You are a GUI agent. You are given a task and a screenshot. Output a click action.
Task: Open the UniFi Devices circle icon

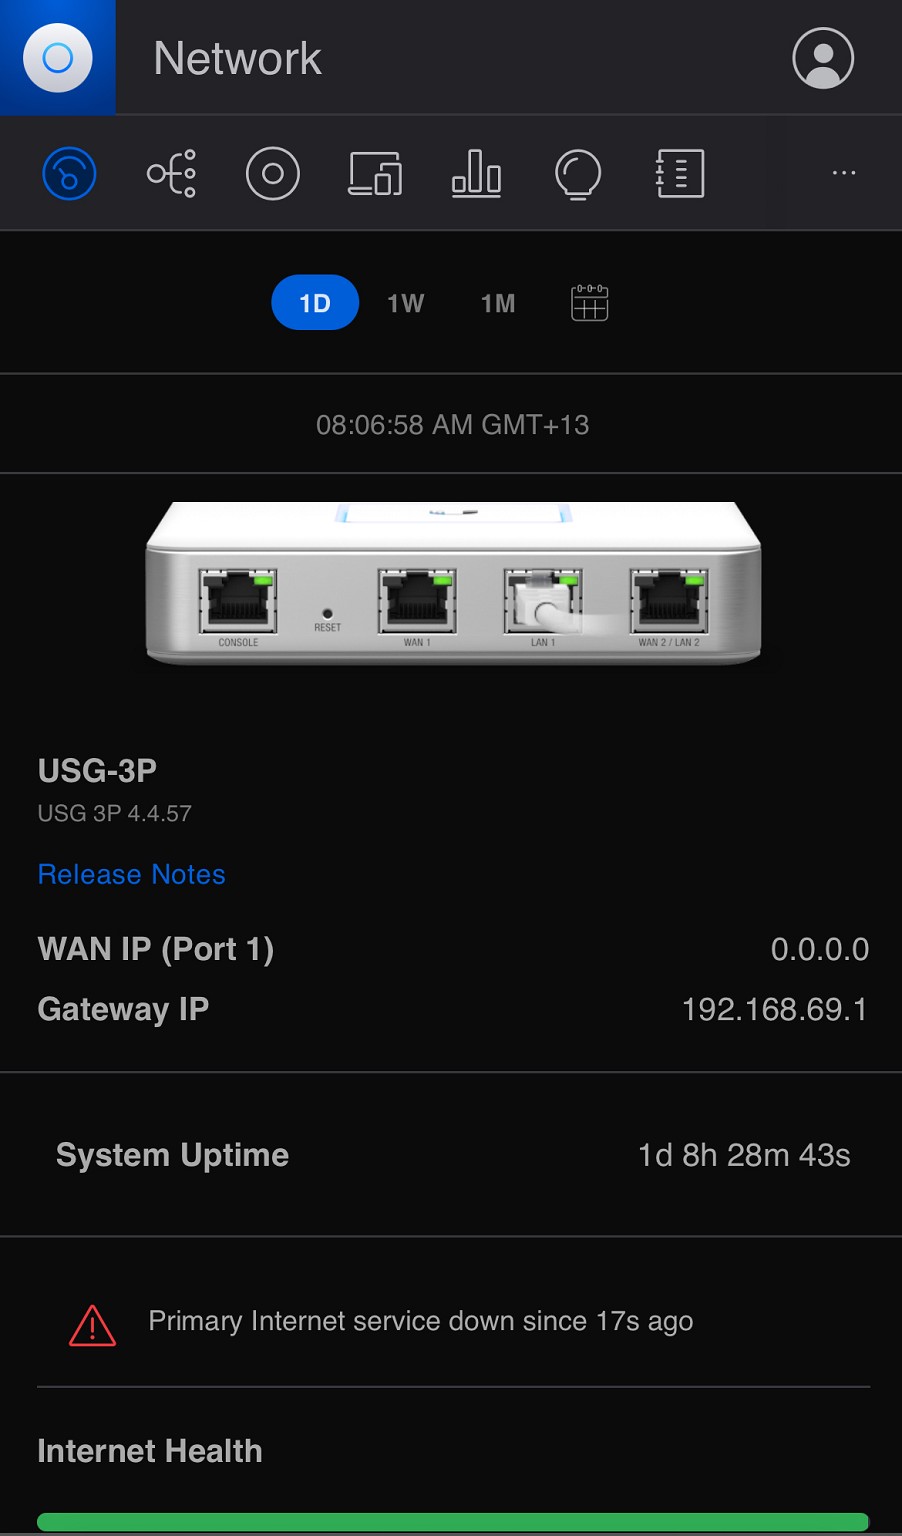coord(273,174)
